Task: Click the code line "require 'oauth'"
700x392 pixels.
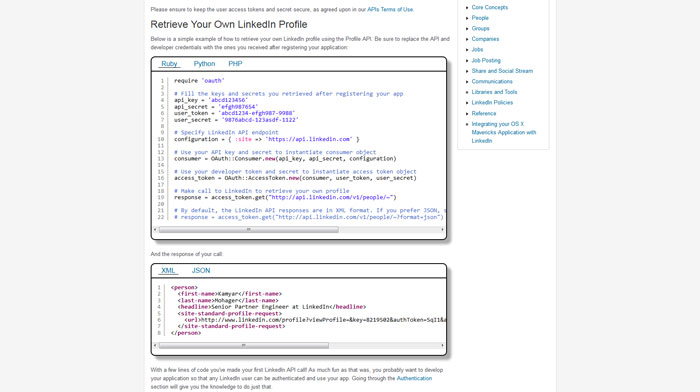Action: (199, 81)
